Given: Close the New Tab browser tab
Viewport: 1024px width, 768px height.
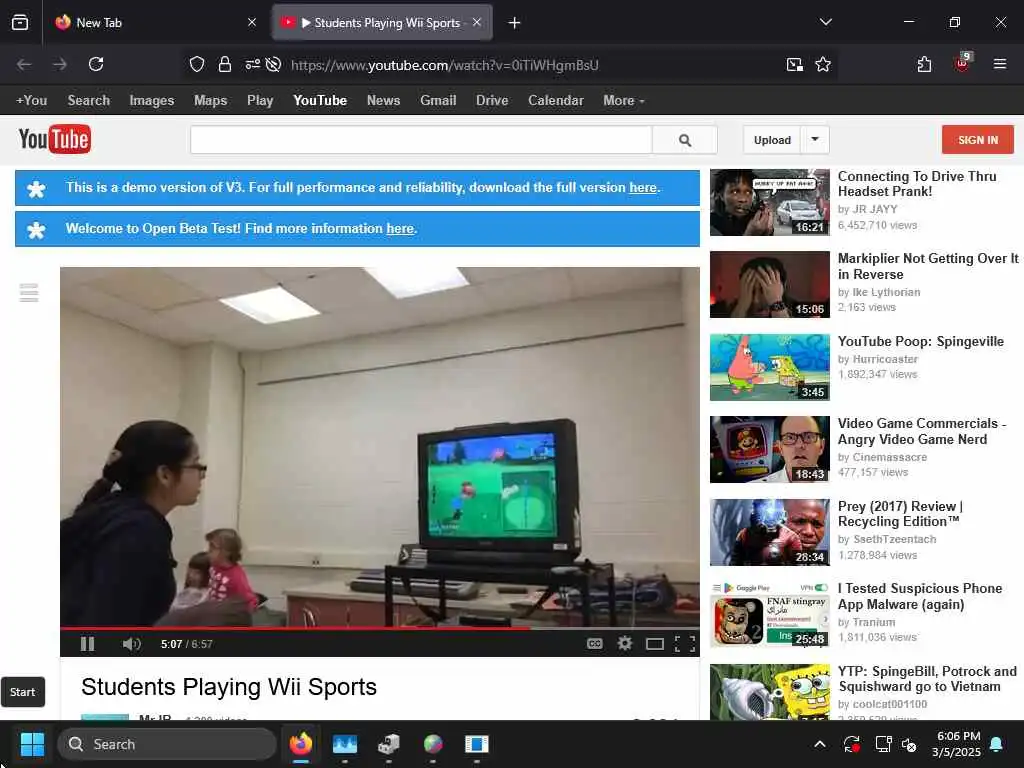Looking at the screenshot, I should (x=252, y=23).
